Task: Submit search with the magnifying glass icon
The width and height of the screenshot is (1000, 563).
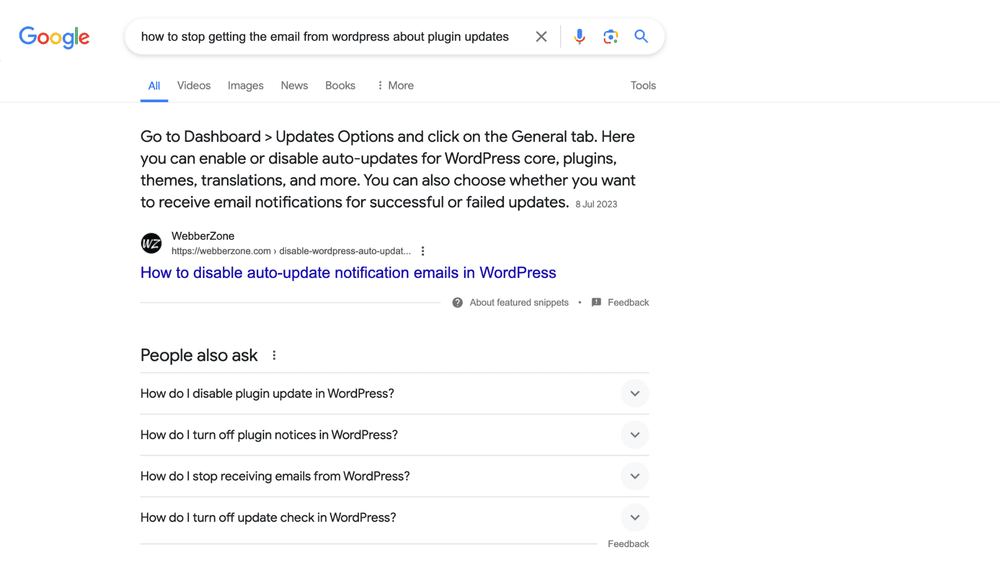Action: pyautogui.click(x=641, y=36)
